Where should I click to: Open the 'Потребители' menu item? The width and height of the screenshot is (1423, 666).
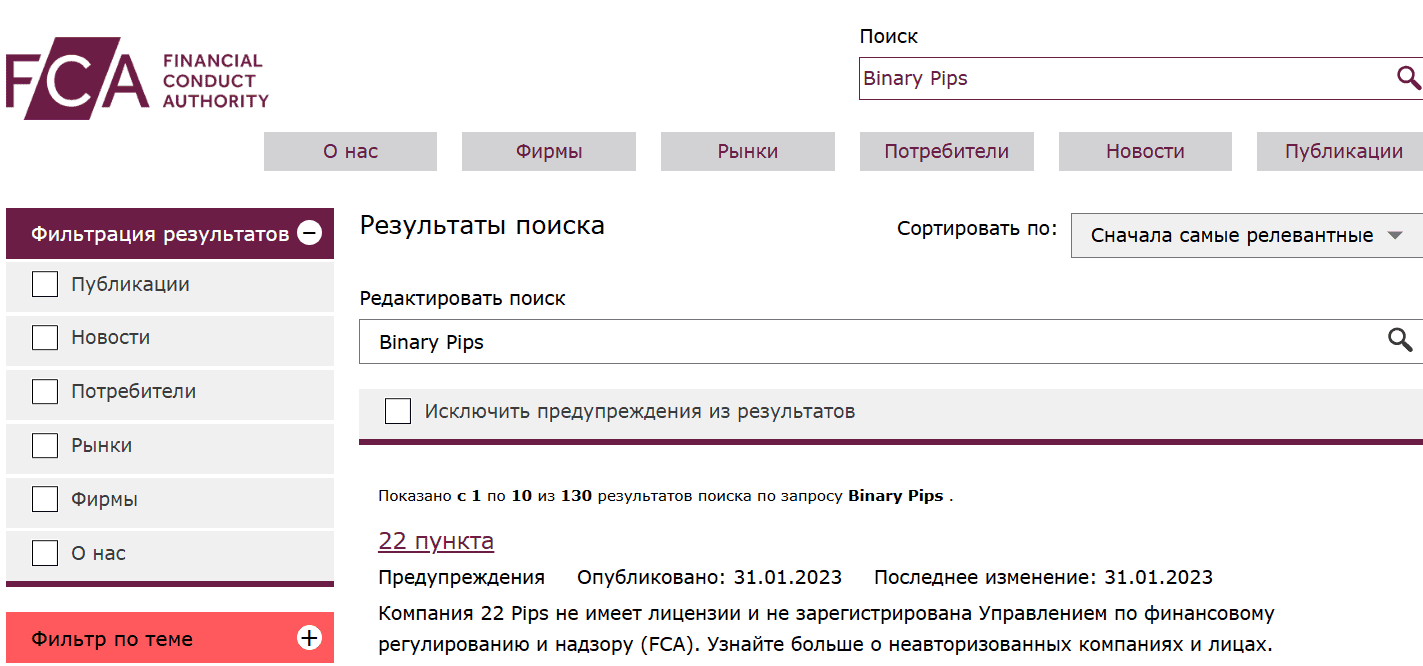tap(946, 151)
